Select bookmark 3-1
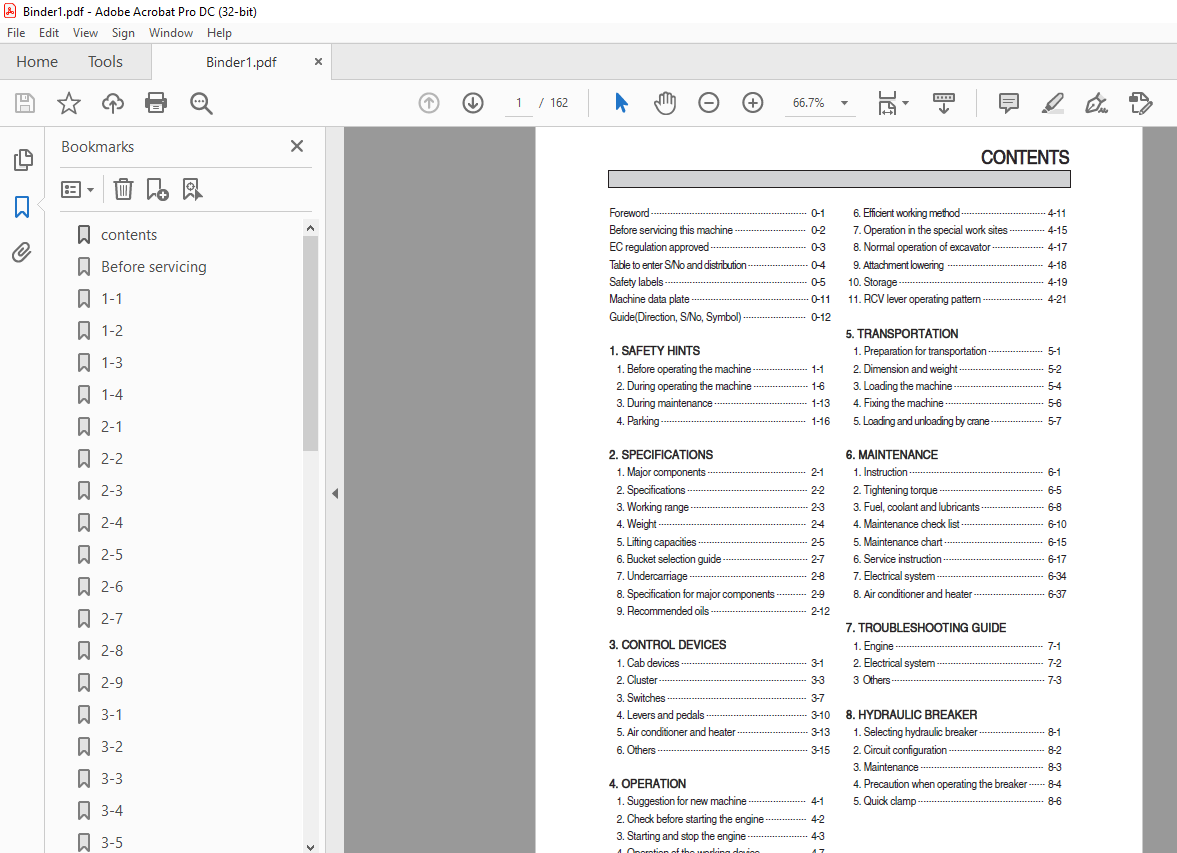The height and width of the screenshot is (853, 1177). point(112,715)
